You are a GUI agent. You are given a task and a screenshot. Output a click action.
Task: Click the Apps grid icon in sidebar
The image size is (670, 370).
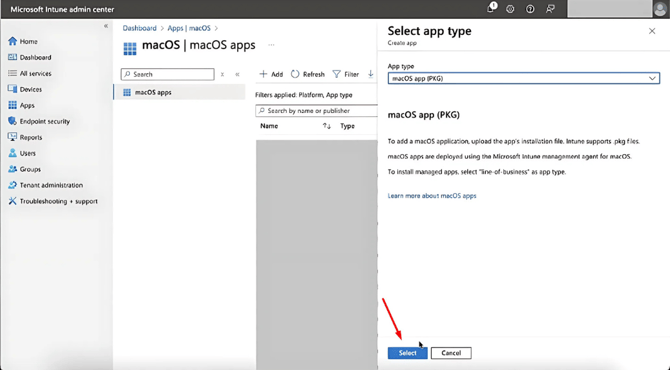coord(12,105)
